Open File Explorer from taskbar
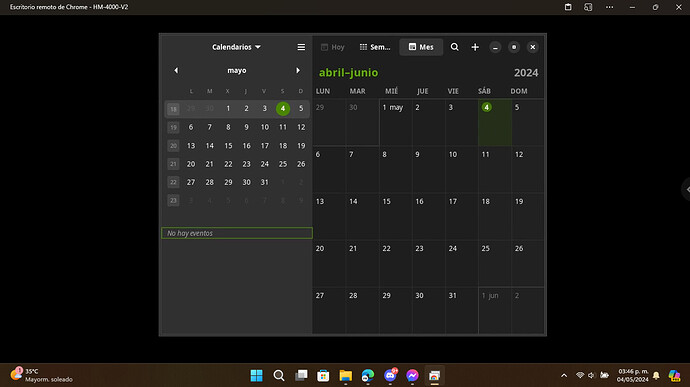690x387 pixels. [x=345, y=376]
